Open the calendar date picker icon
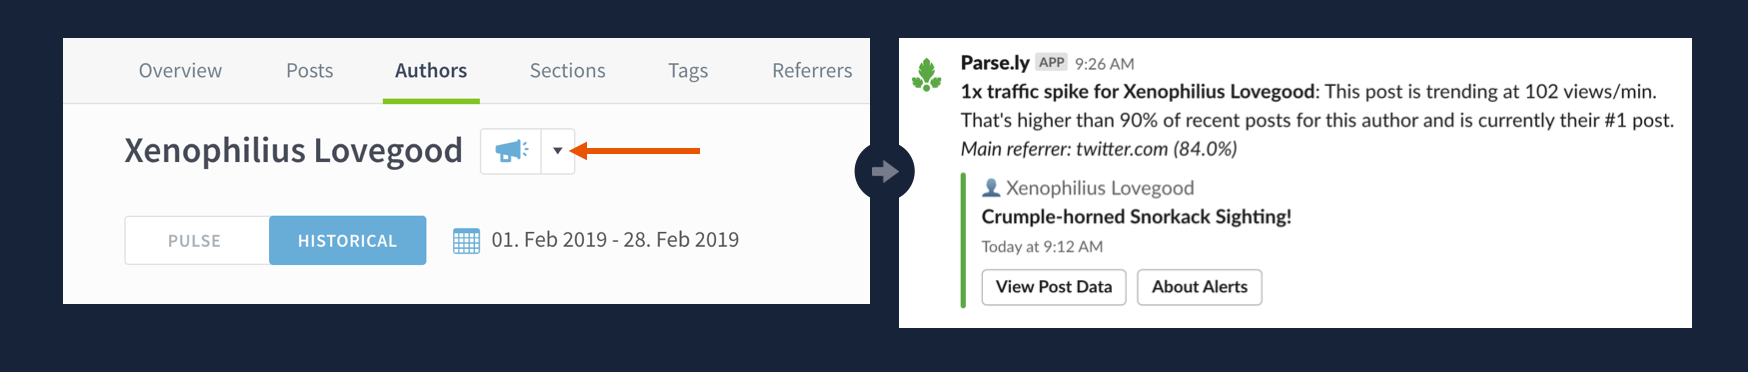The height and width of the screenshot is (372, 1748). coord(466,241)
